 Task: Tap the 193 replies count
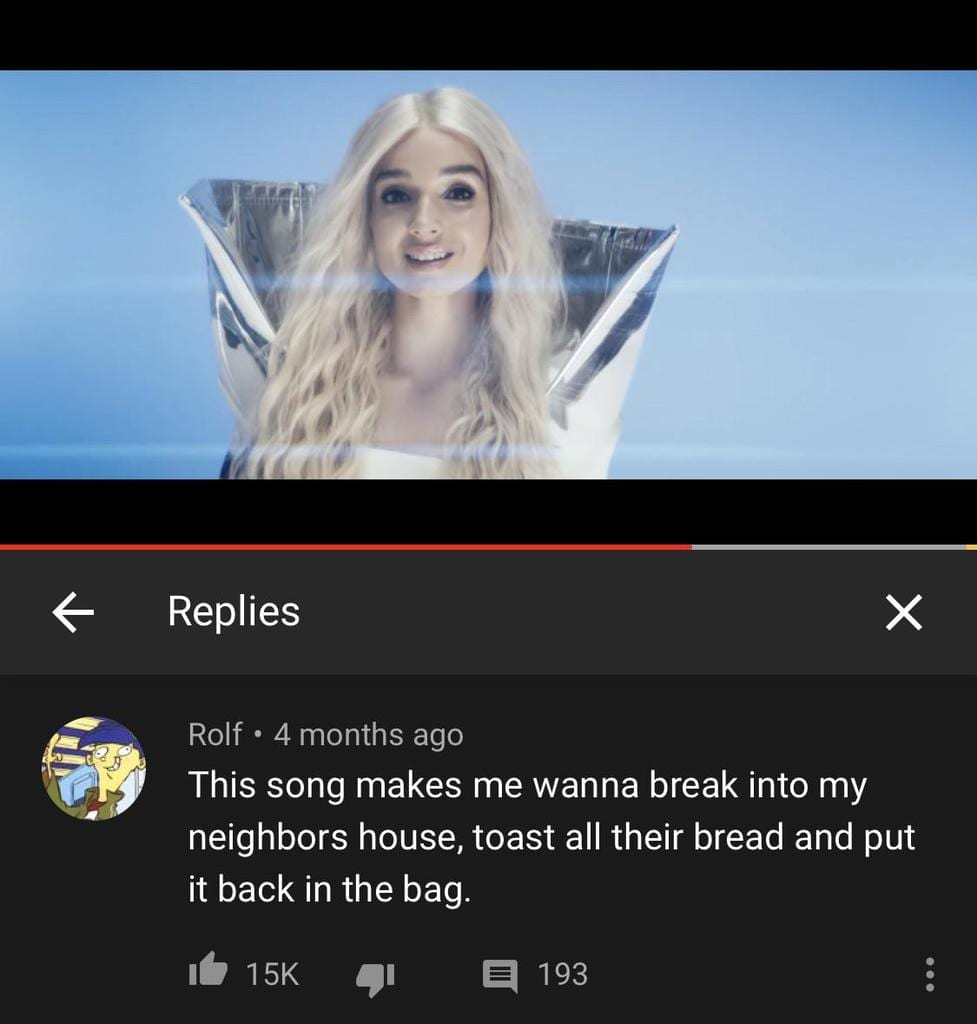(562, 974)
